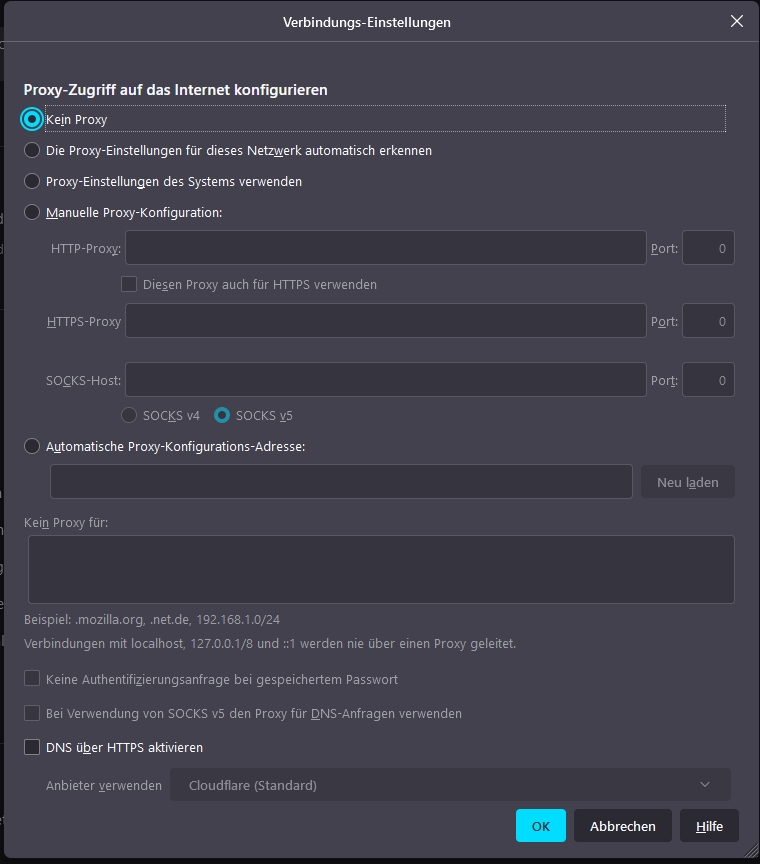This screenshot has width=760, height=864.
Task: Check Keine Authentifizierungsanfrage bei gespeichertem Passwort
Action: (x=33, y=679)
